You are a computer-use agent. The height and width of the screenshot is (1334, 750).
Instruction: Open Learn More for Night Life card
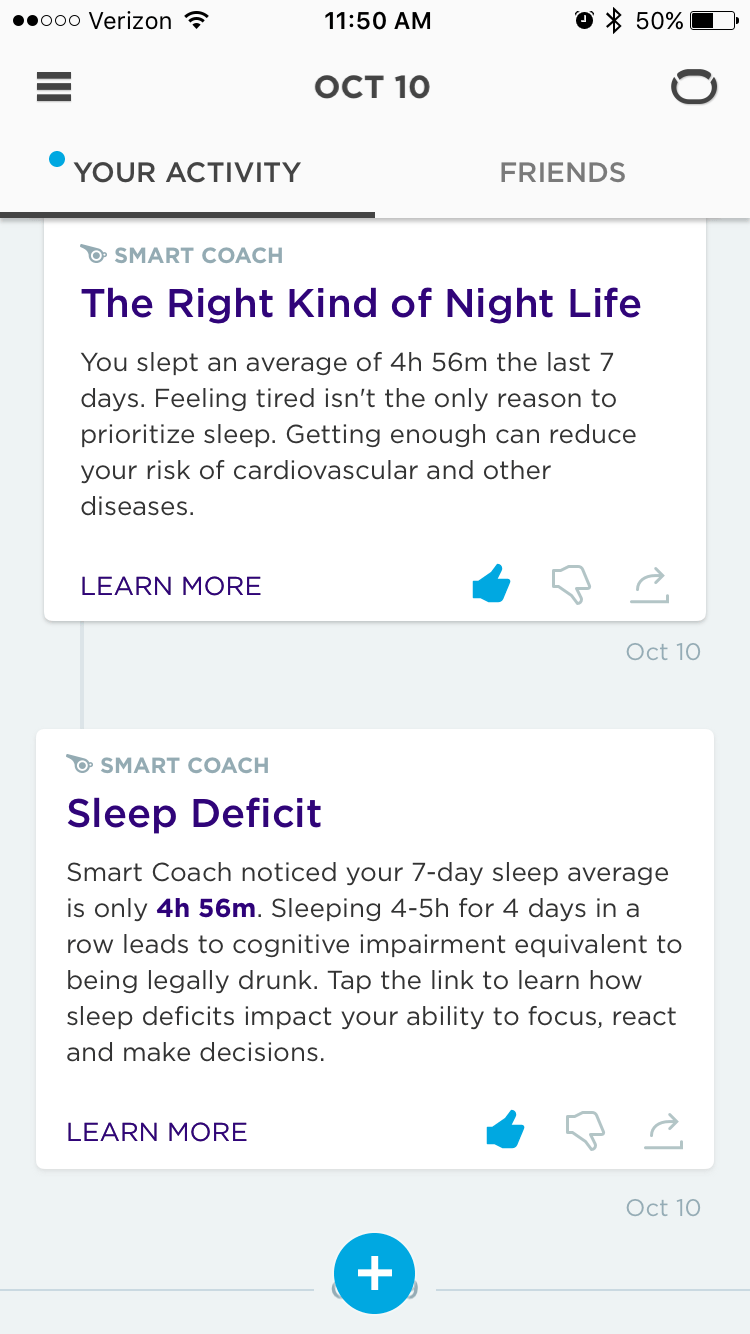pyautogui.click(x=171, y=586)
